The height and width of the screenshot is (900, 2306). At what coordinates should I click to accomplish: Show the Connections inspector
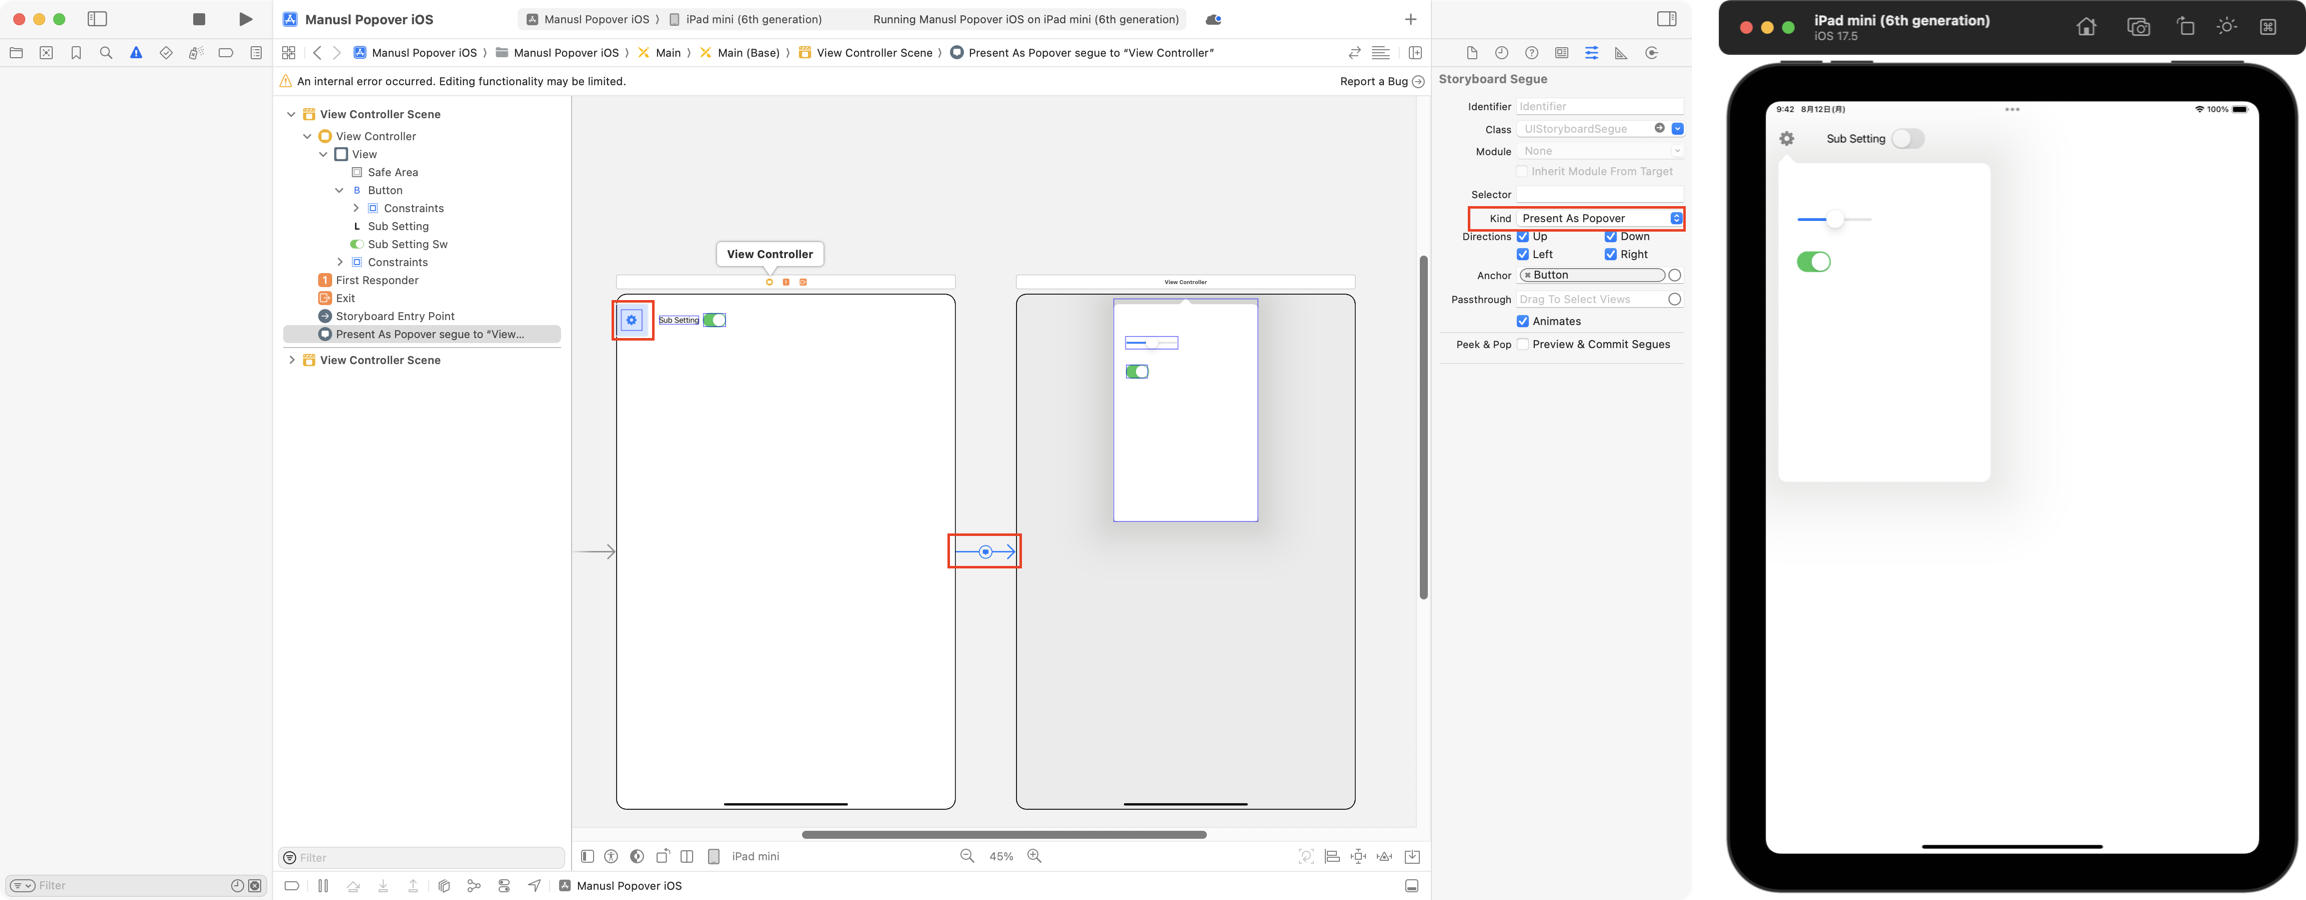click(x=1652, y=53)
